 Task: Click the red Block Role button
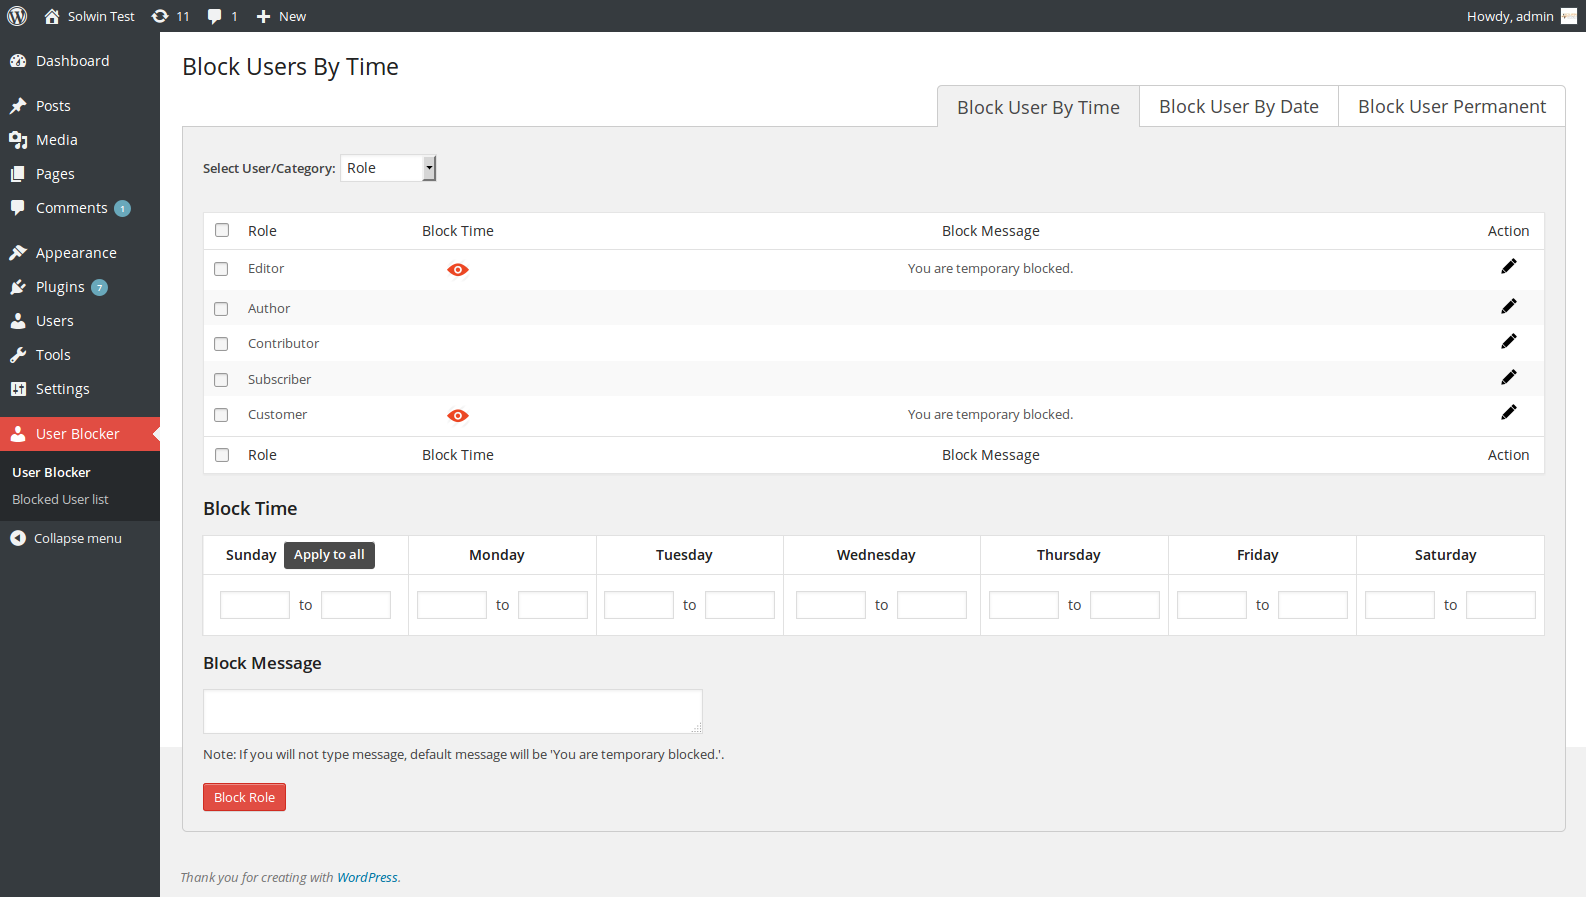244,797
